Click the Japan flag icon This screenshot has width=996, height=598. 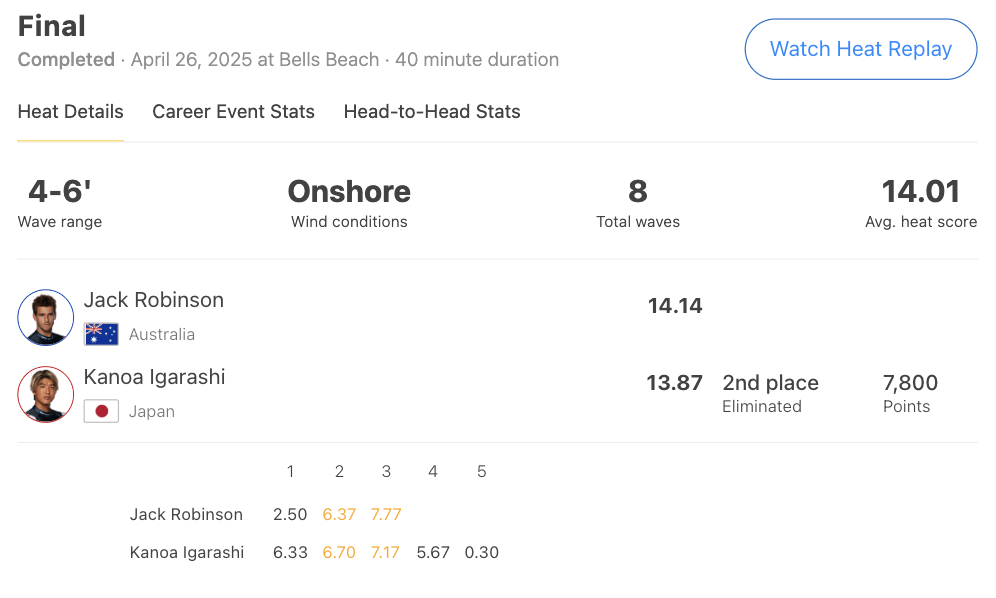(x=101, y=411)
